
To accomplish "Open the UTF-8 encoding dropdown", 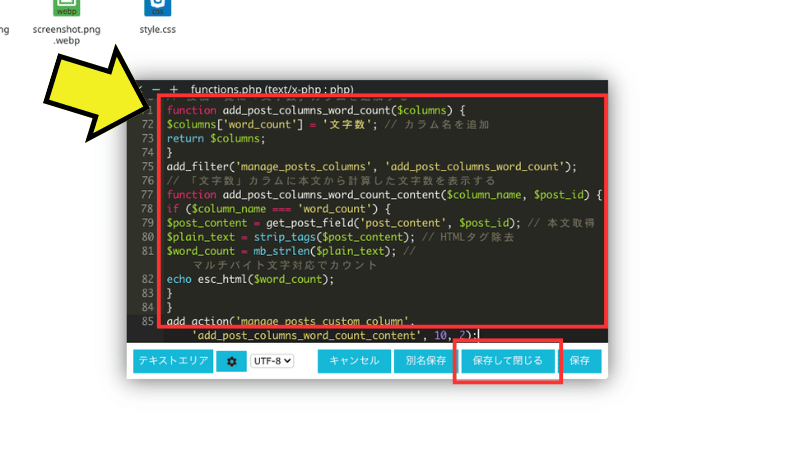I will (x=272, y=361).
